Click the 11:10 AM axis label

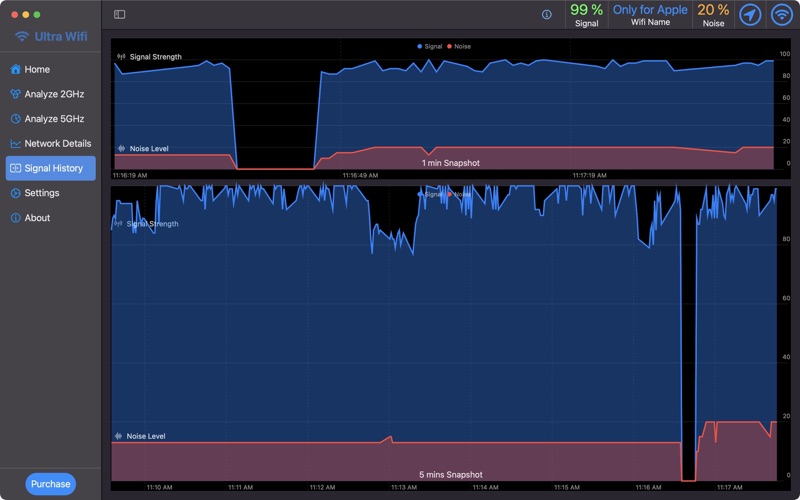click(x=159, y=488)
